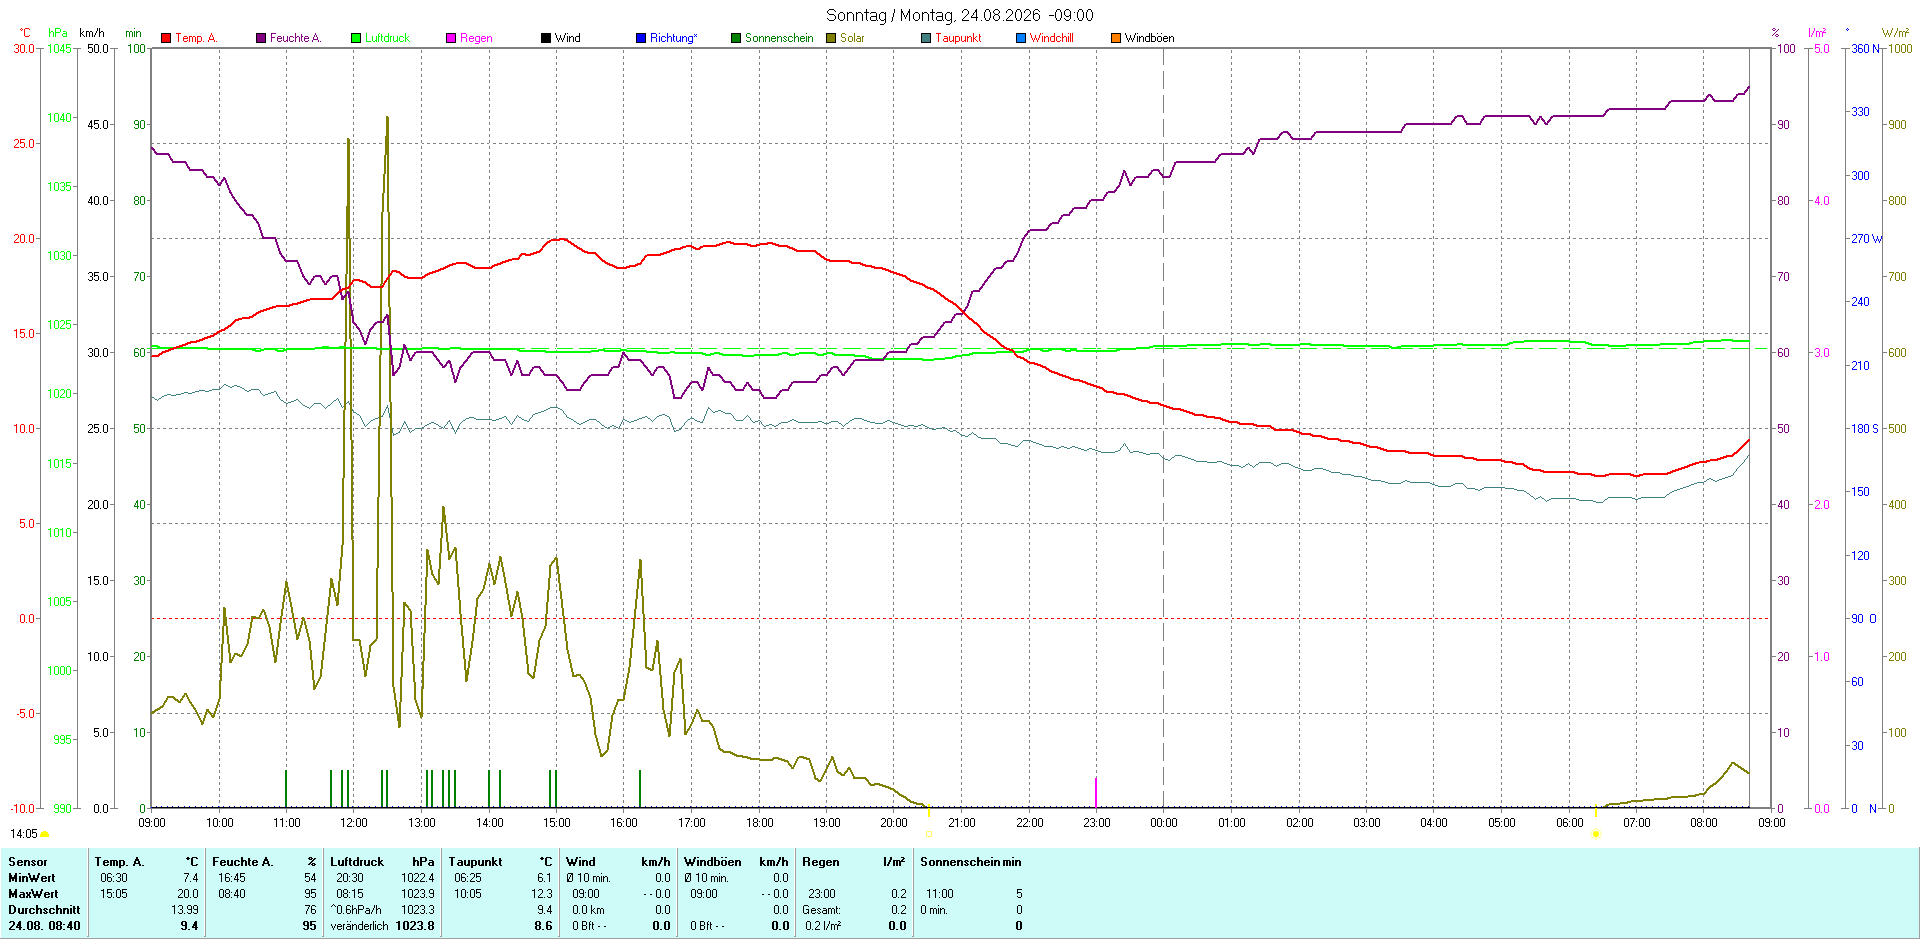Screen dimensions: 1920x939
Task: Select the 'MinWert' row label
Action: point(33,878)
